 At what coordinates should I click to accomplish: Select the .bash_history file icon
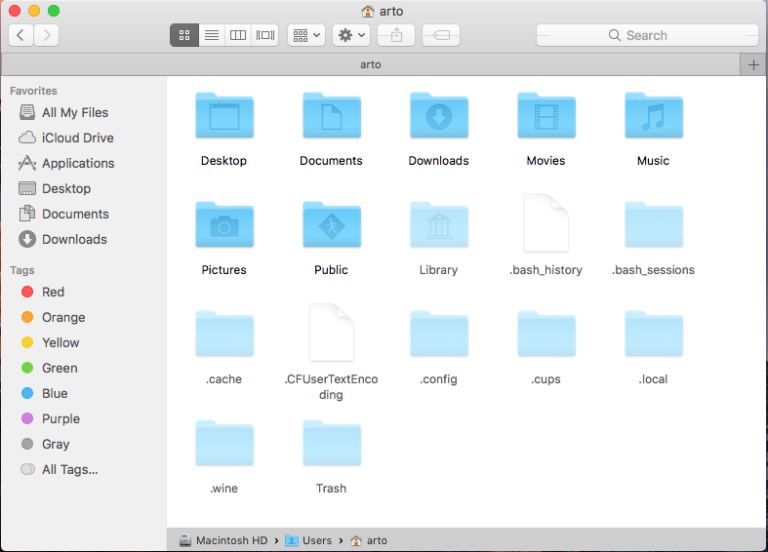pos(546,223)
